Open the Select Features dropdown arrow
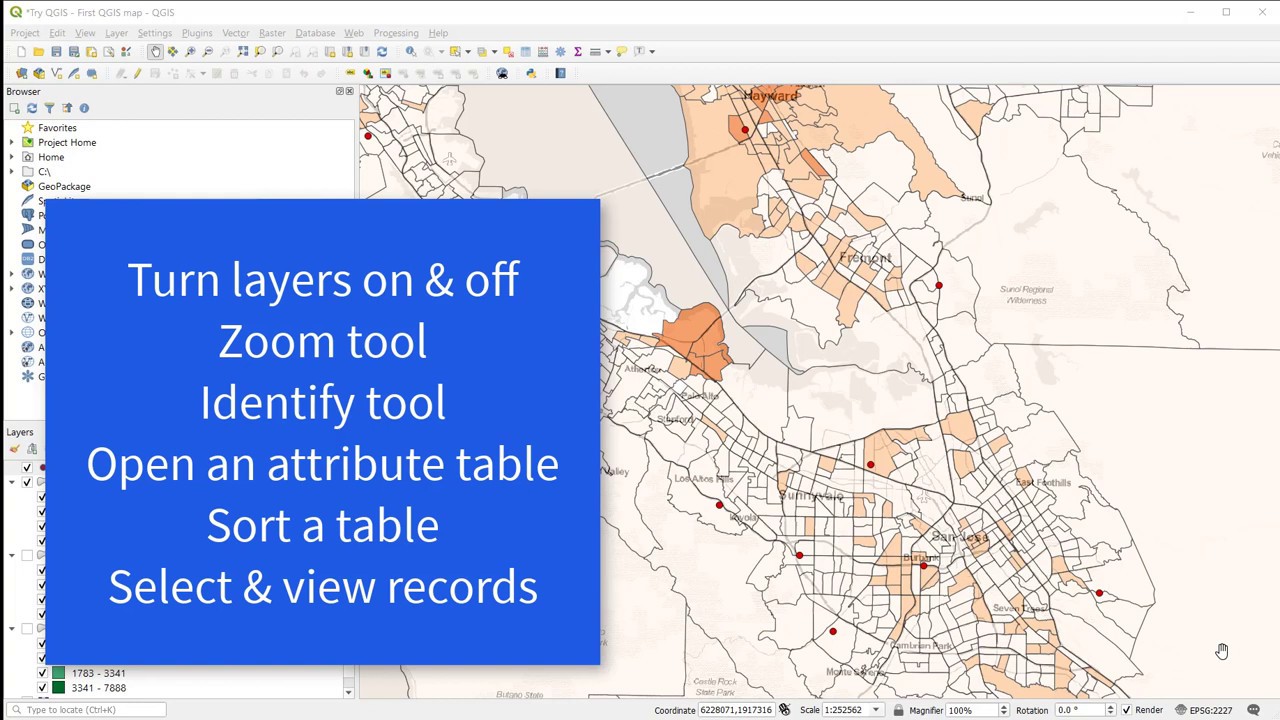The height and width of the screenshot is (720, 1280). [x=468, y=51]
